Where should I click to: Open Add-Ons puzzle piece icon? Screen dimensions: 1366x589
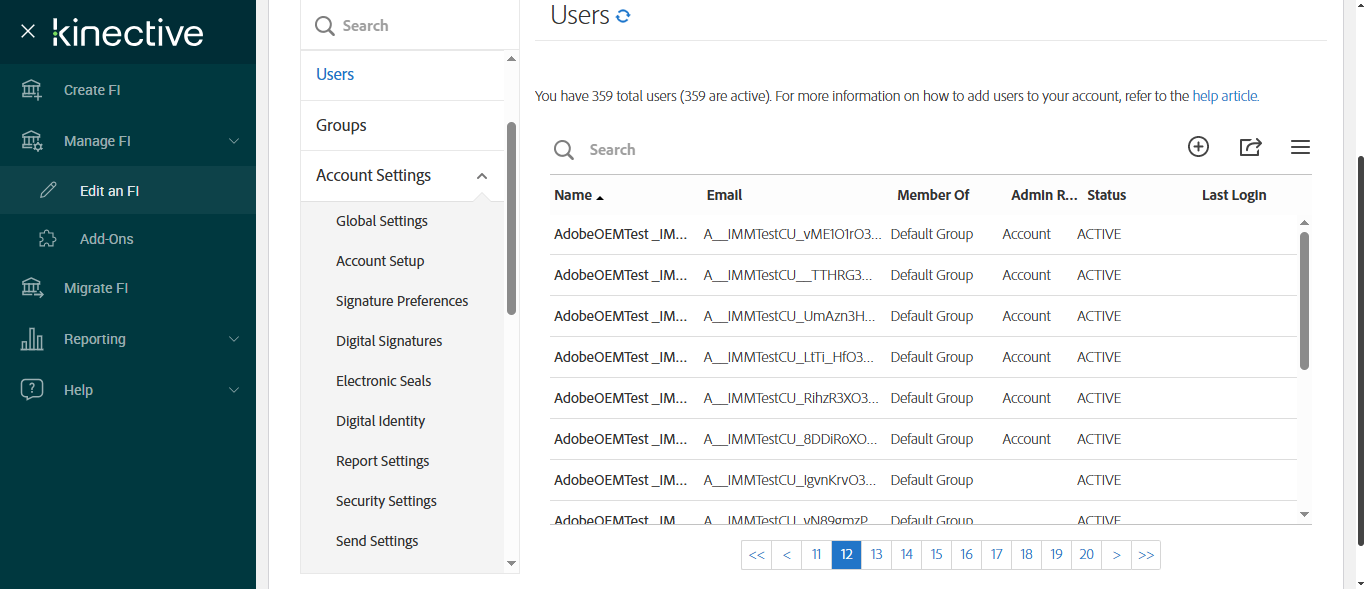click(48, 239)
